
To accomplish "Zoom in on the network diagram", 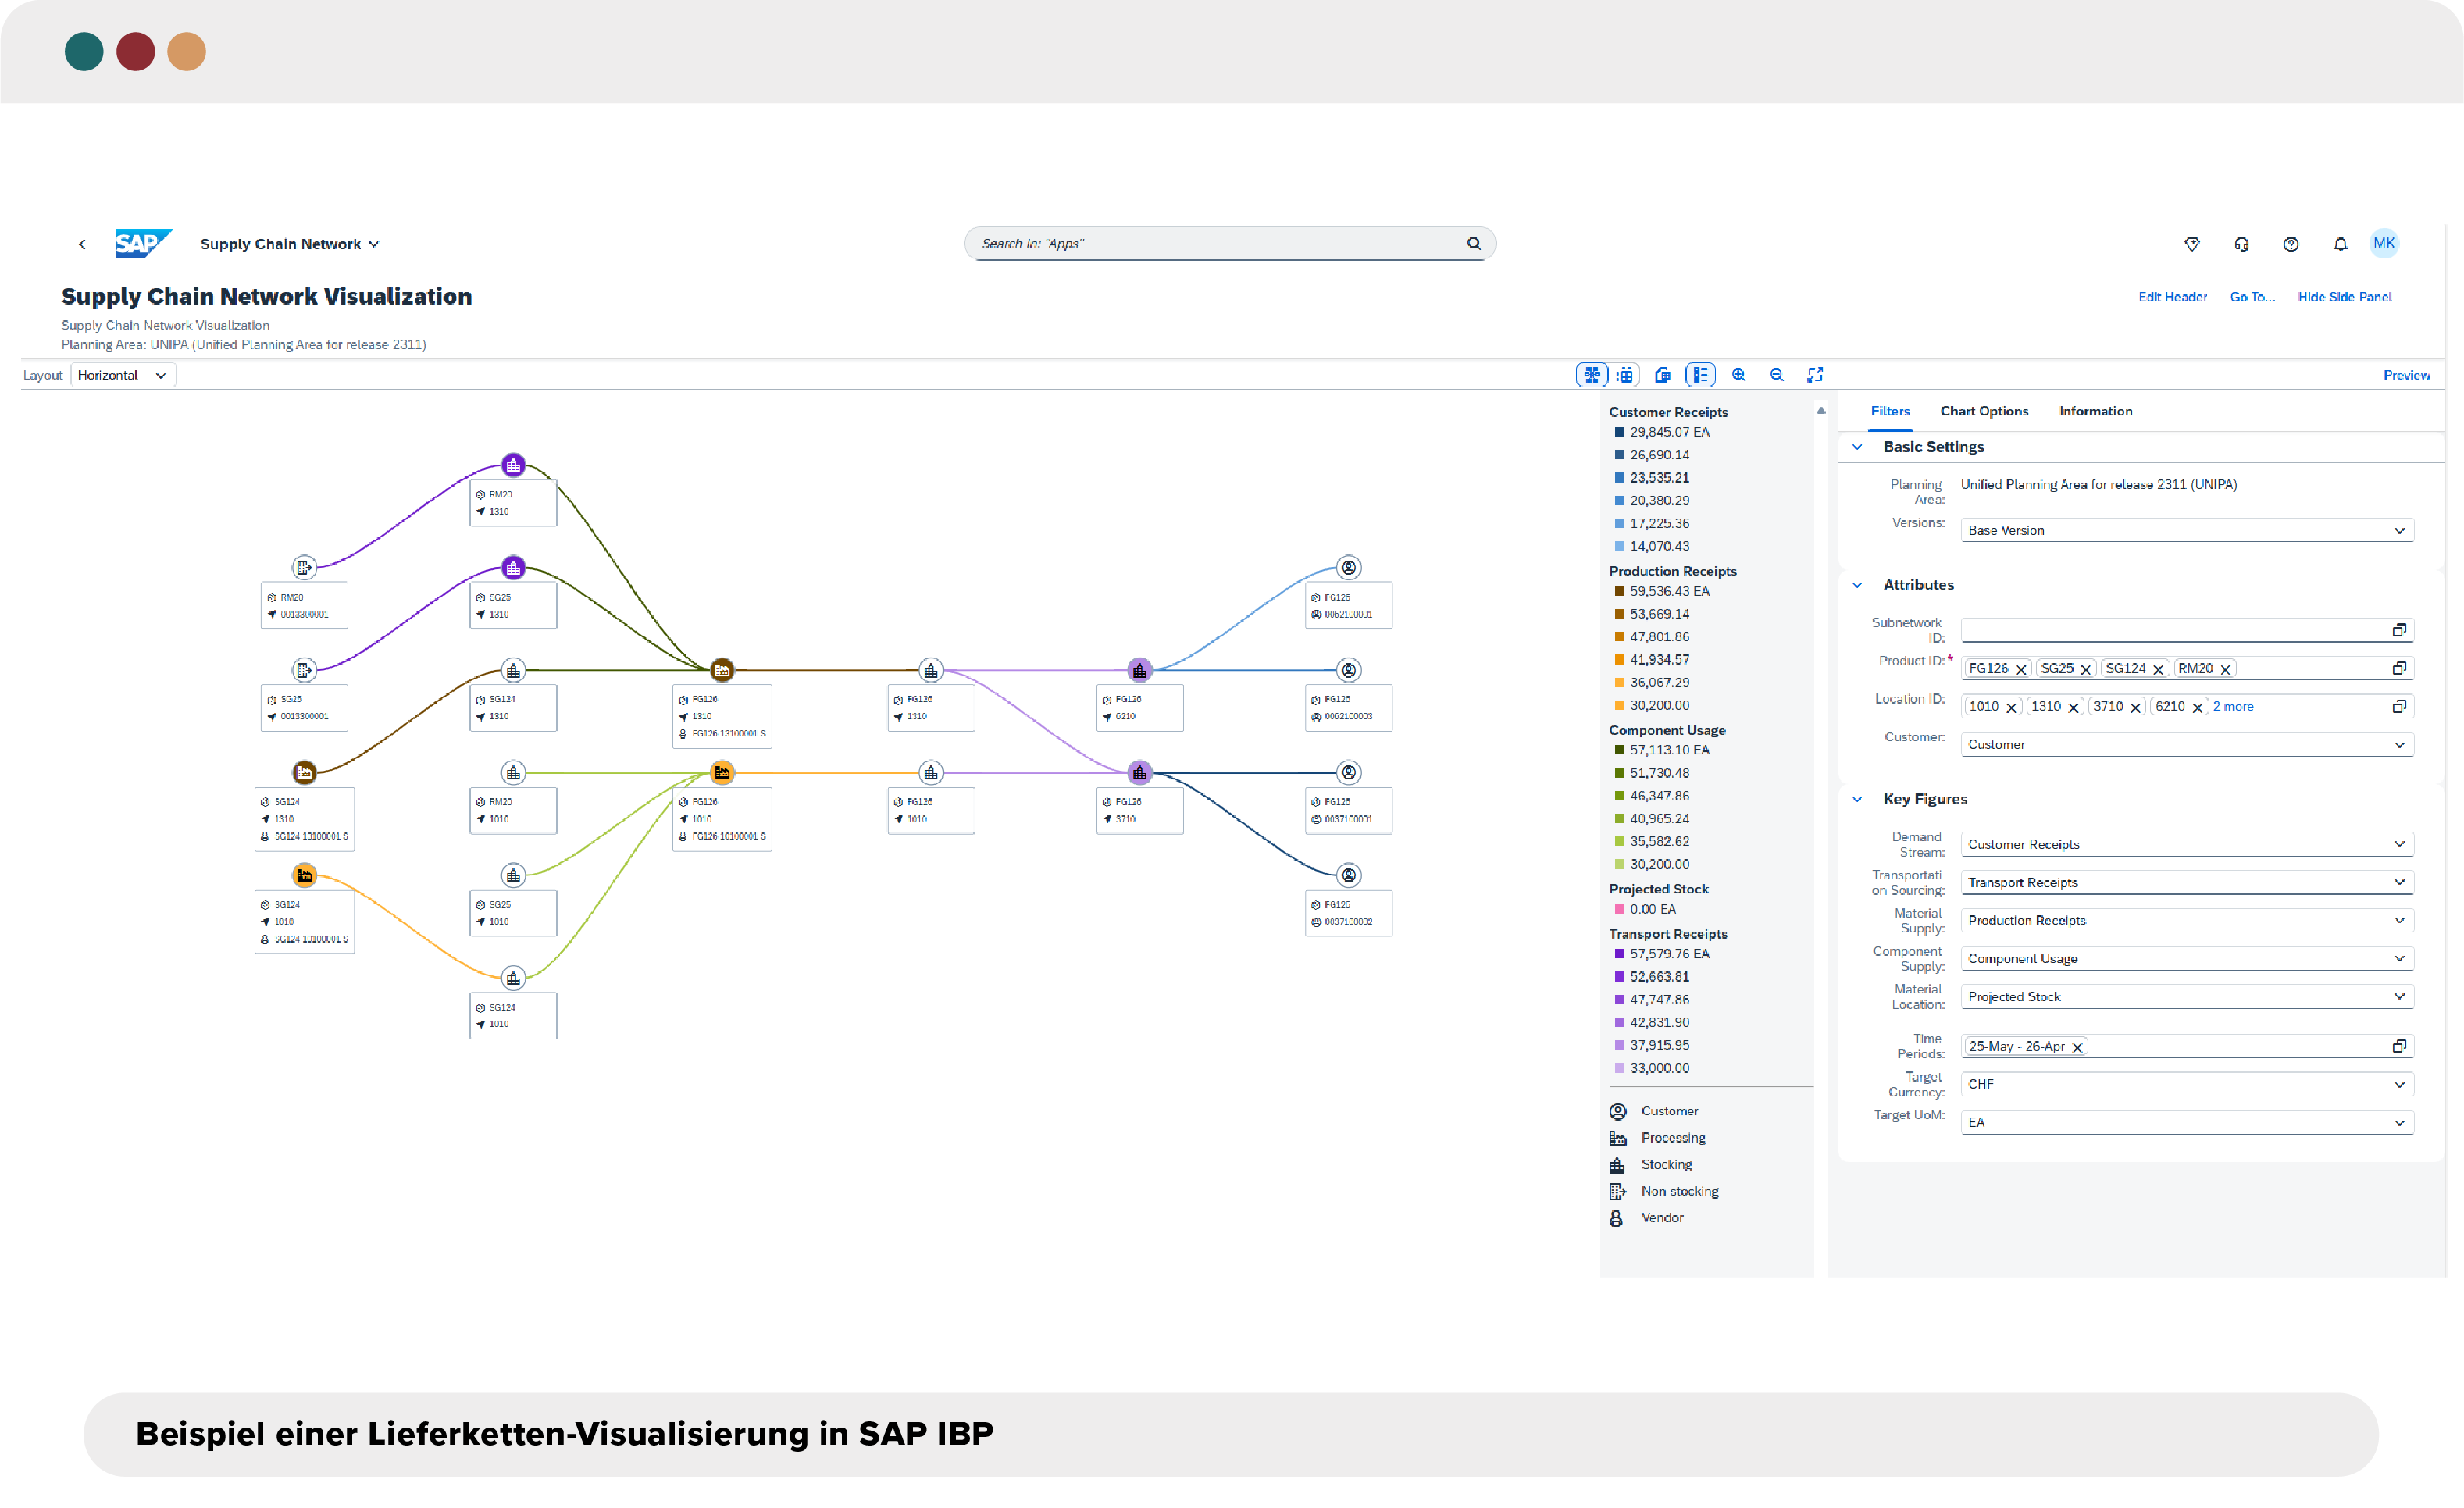I will (1739, 374).
